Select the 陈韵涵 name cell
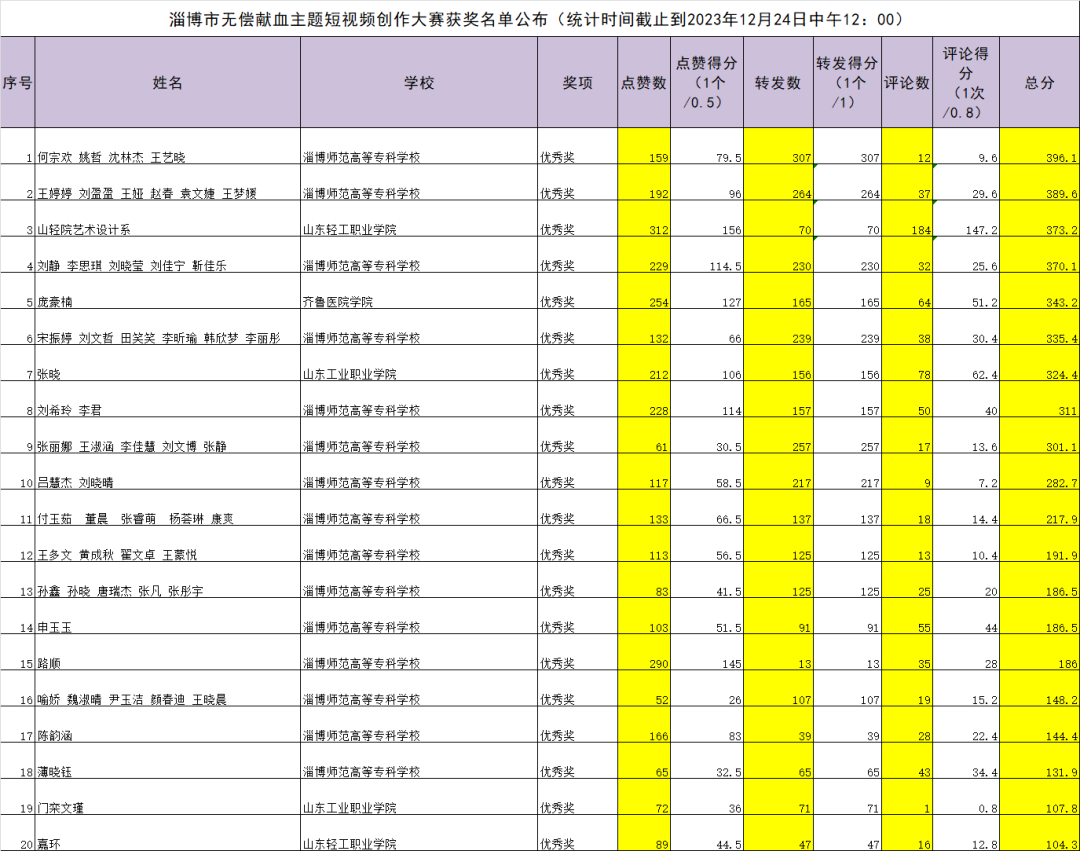This screenshot has height=851, width=1080. pyautogui.click(x=167, y=725)
